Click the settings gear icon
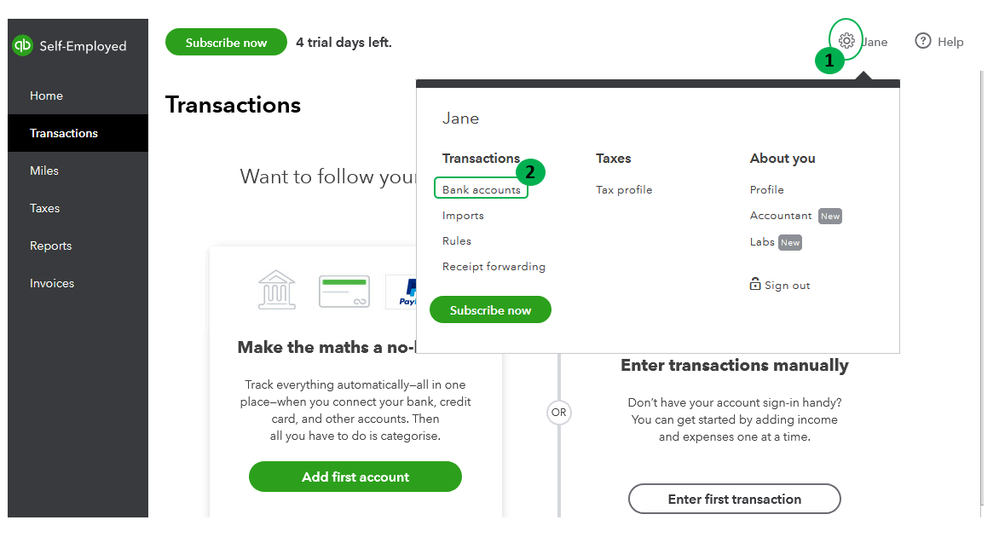Viewport: 999px width, 555px height. 846,41
